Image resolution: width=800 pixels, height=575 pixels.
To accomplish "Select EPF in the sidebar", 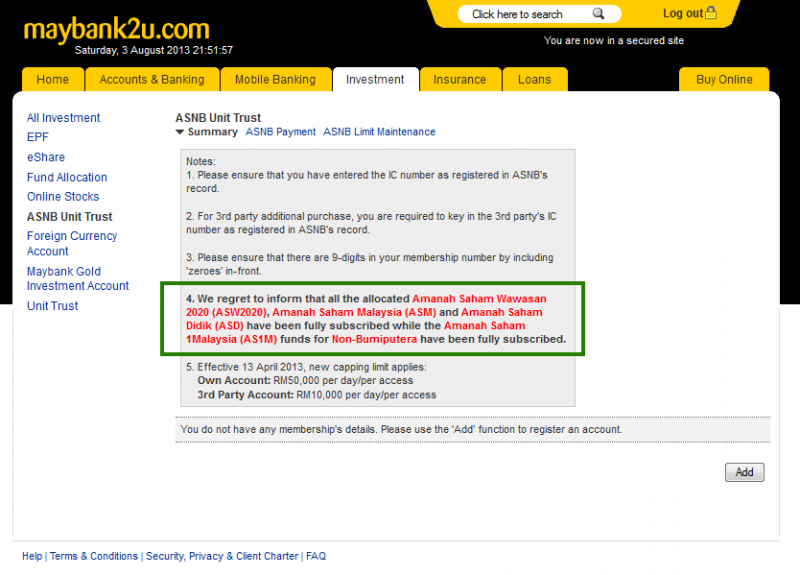I will tap(38, 138).
